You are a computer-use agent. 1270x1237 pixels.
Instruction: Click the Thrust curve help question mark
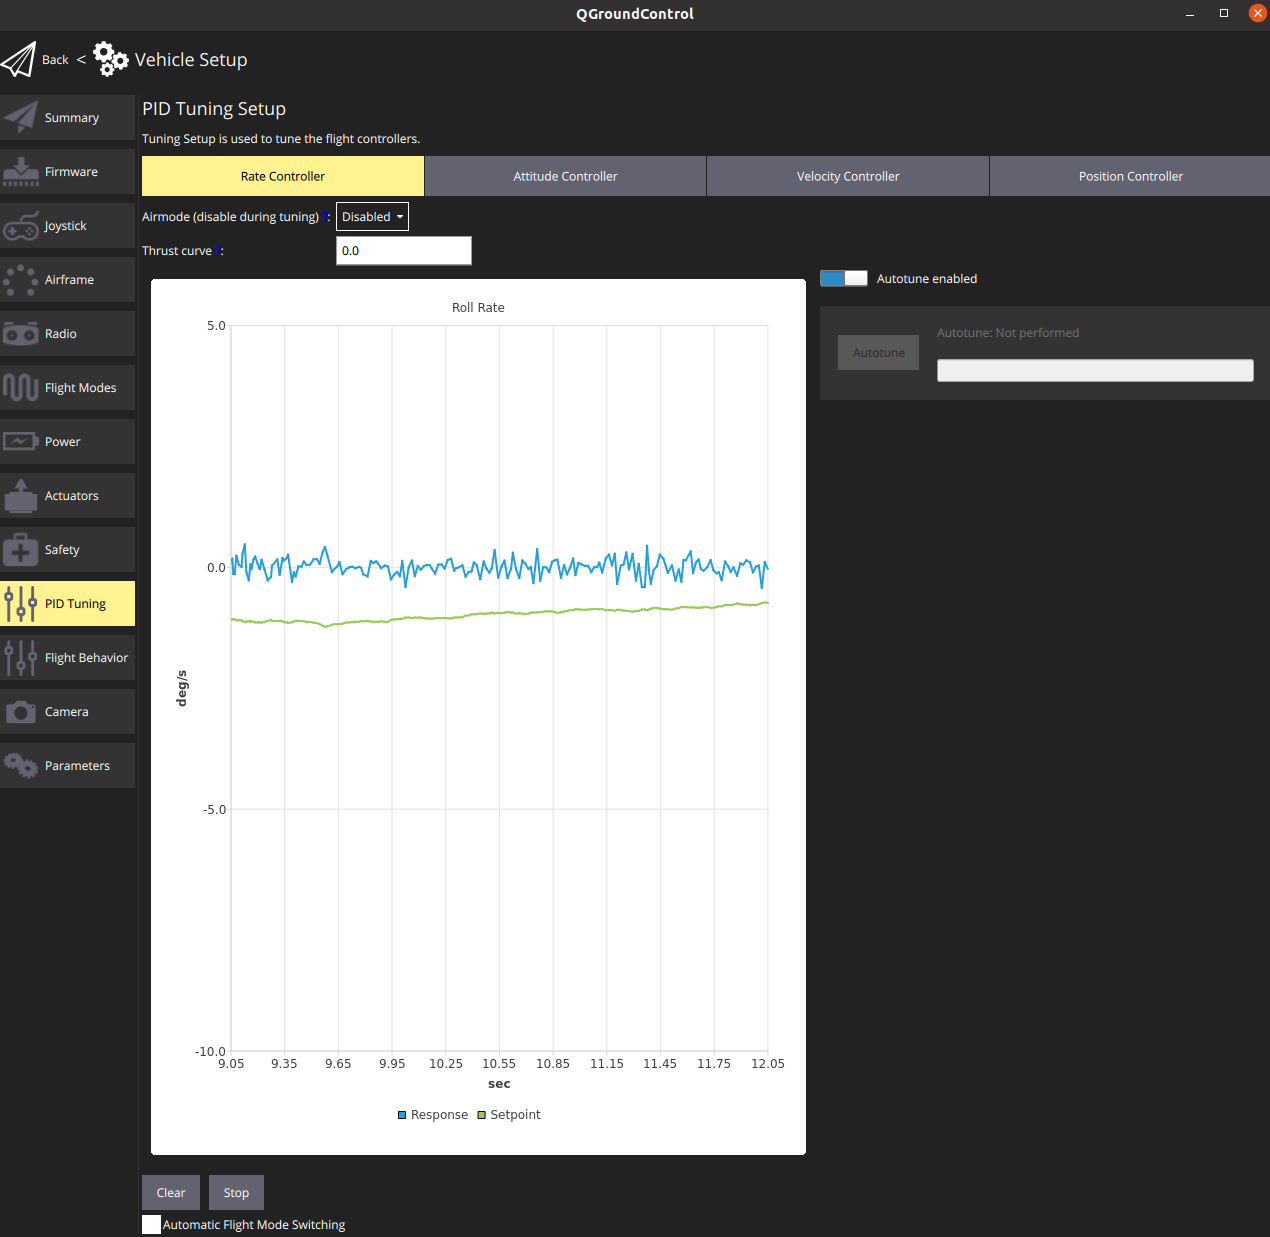coord(217,251)
